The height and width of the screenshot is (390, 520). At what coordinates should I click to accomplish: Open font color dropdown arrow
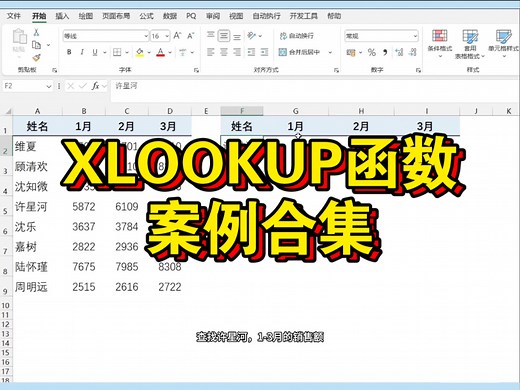(x=170, y=52)
